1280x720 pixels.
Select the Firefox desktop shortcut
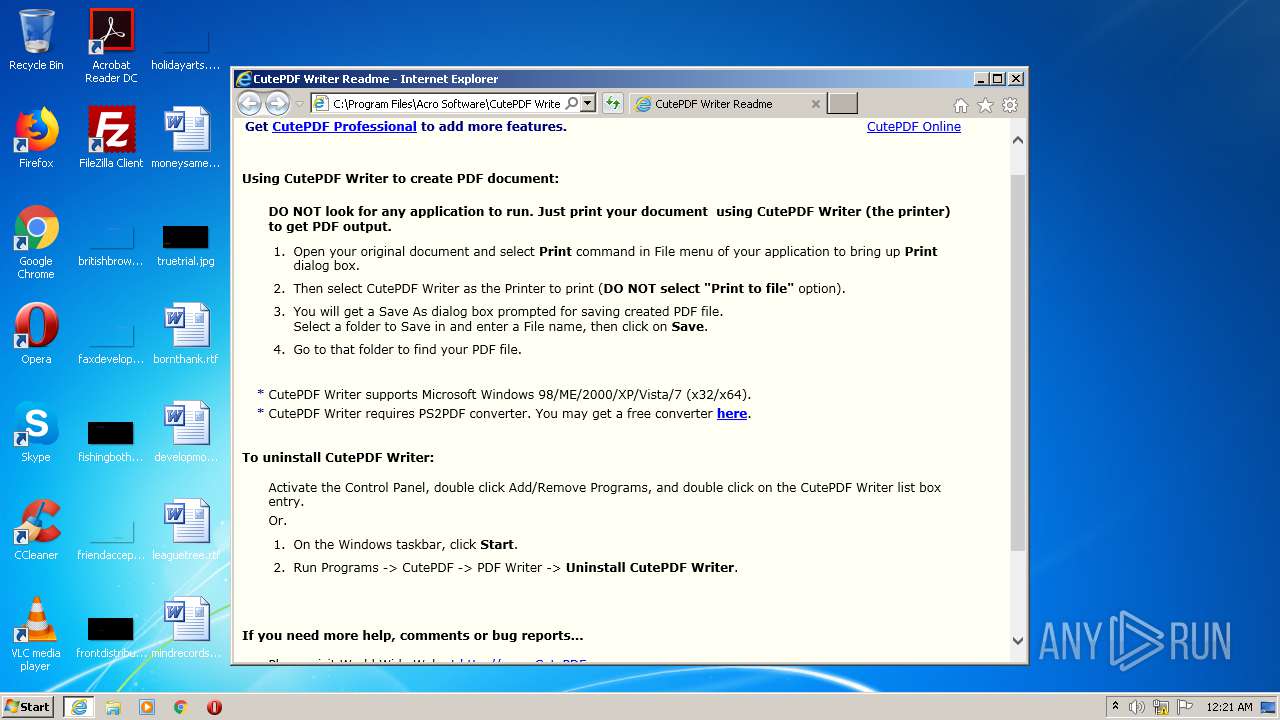(36, 138)
